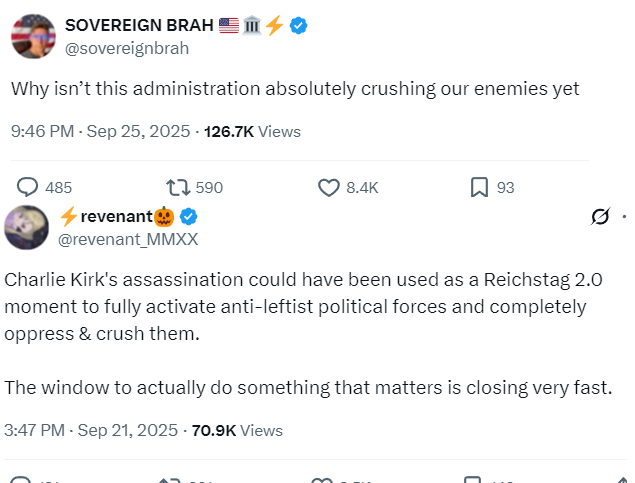Click the 3:47 PM Sep 21, 2025 timestamp
Viewport: 635px width, 483px height.
tap(92, 430)
